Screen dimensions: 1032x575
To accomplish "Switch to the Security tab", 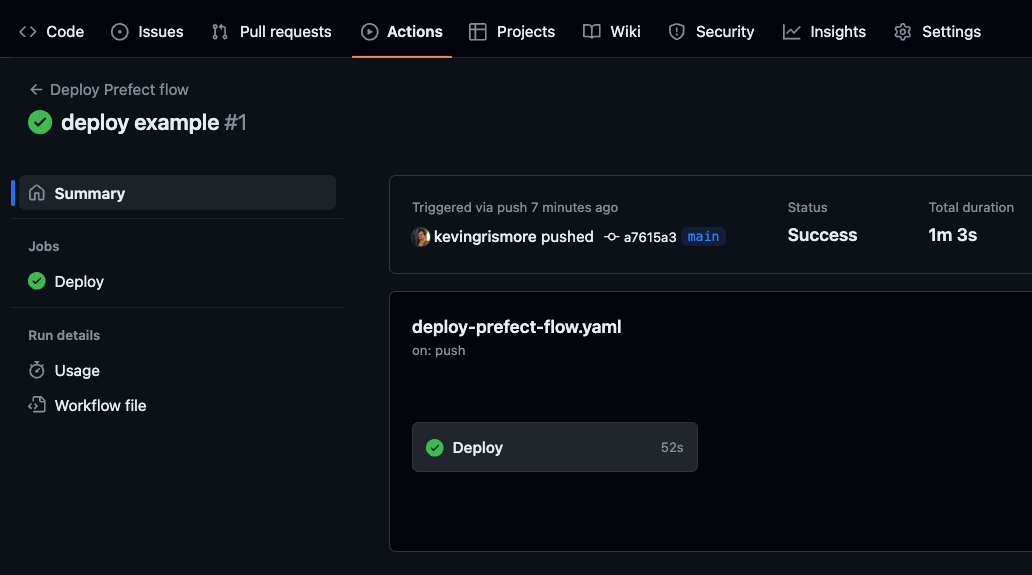I will click(711, 32).
